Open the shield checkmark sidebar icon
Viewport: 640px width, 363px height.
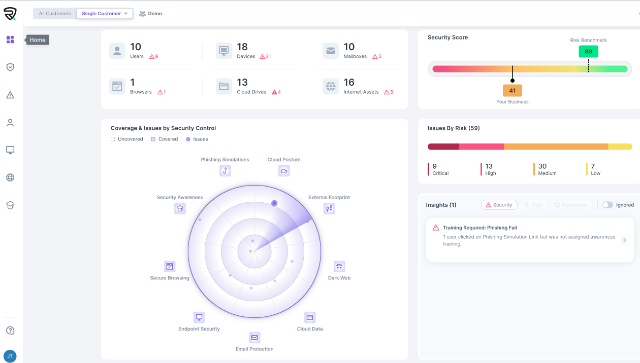(10, 67)
